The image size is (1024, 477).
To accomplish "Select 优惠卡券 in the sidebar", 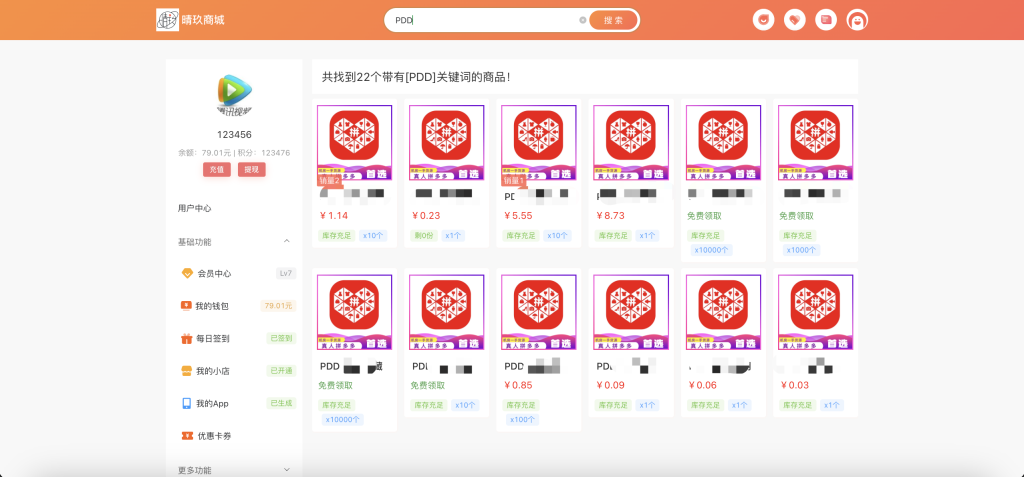I will coord(213,436).
